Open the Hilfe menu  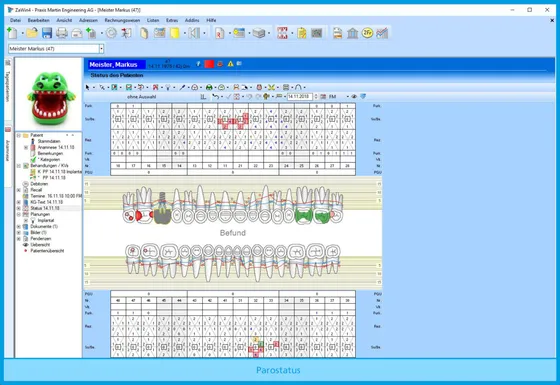tap(211, 20)
